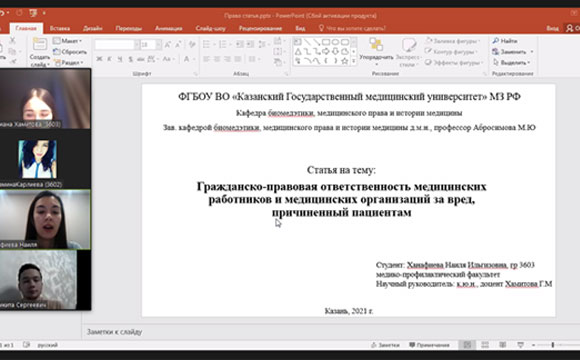Toggle italic К formatting
Screen dimensions: 580x360
pyautogui.click(x=109, y=59)
